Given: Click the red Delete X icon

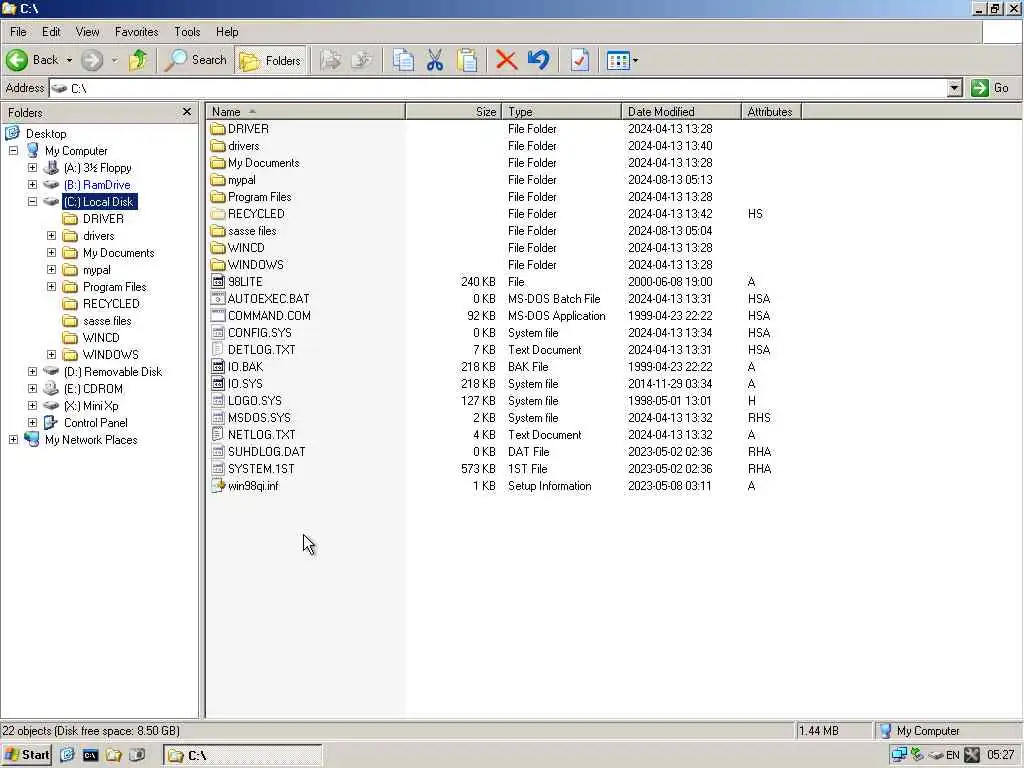Looking at the screenshot, I should pos(506,60).
